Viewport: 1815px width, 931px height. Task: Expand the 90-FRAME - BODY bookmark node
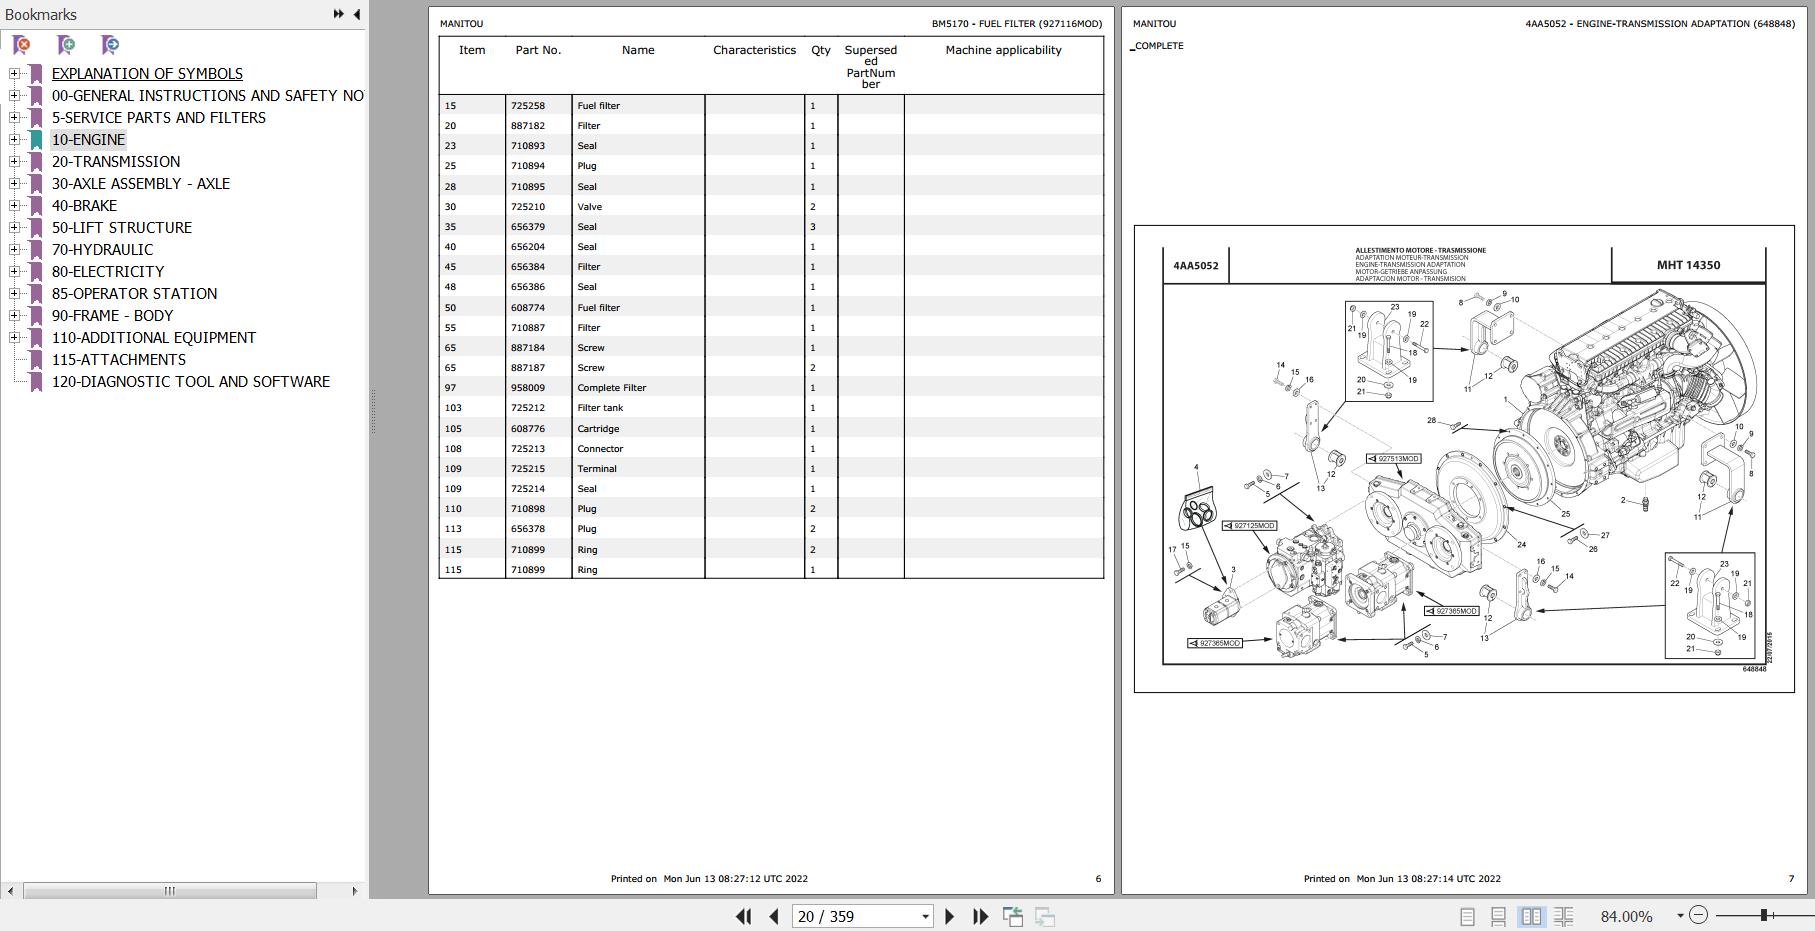click(x=14, y=315)
